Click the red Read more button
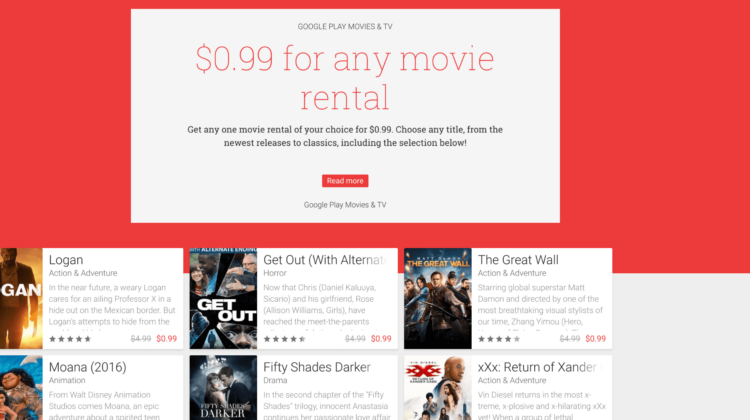750x420 pixels. (x=345, y=181)
